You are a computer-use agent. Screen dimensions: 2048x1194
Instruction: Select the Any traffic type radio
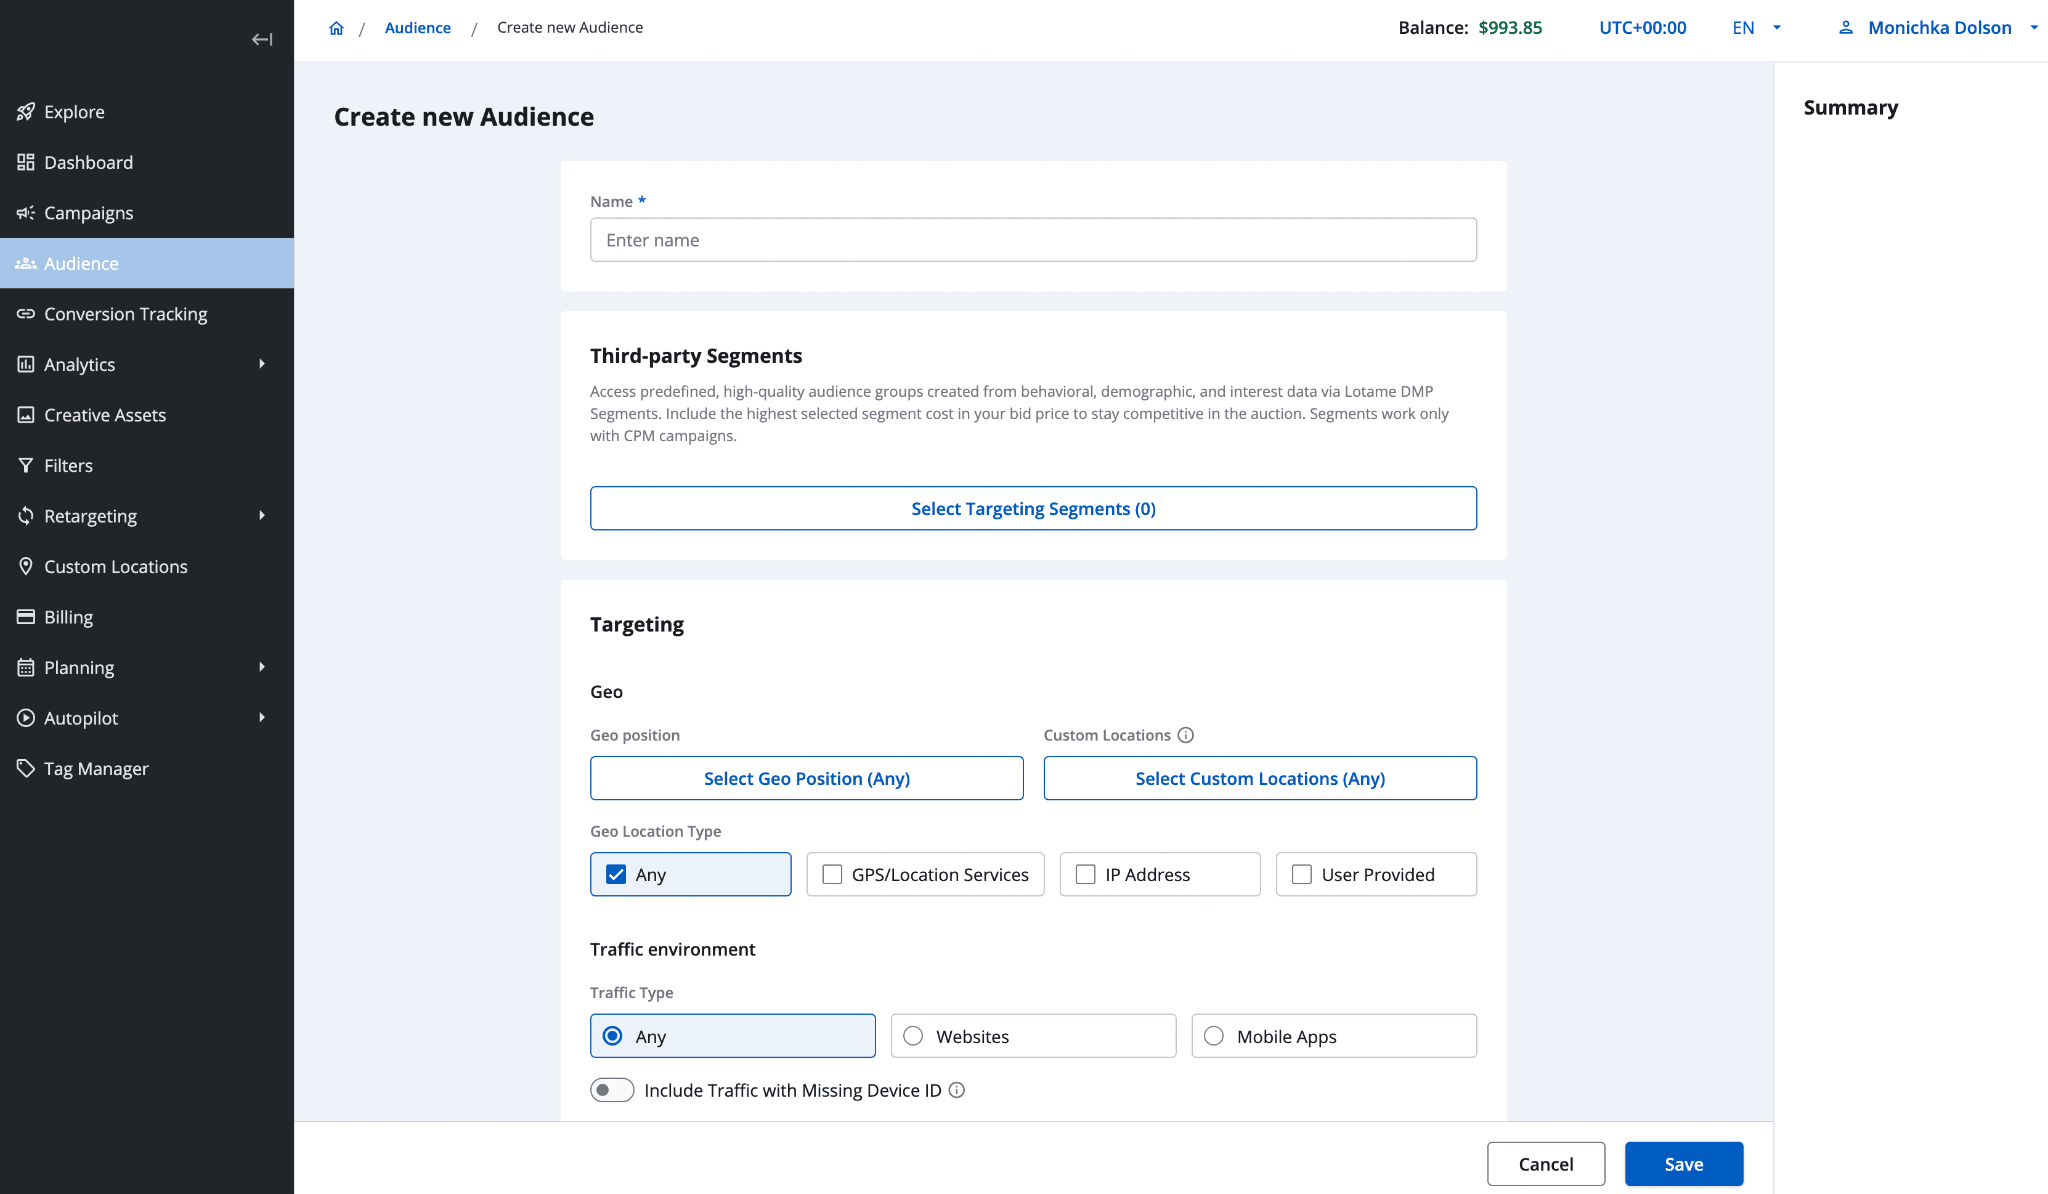click(x=613, y=1036)
